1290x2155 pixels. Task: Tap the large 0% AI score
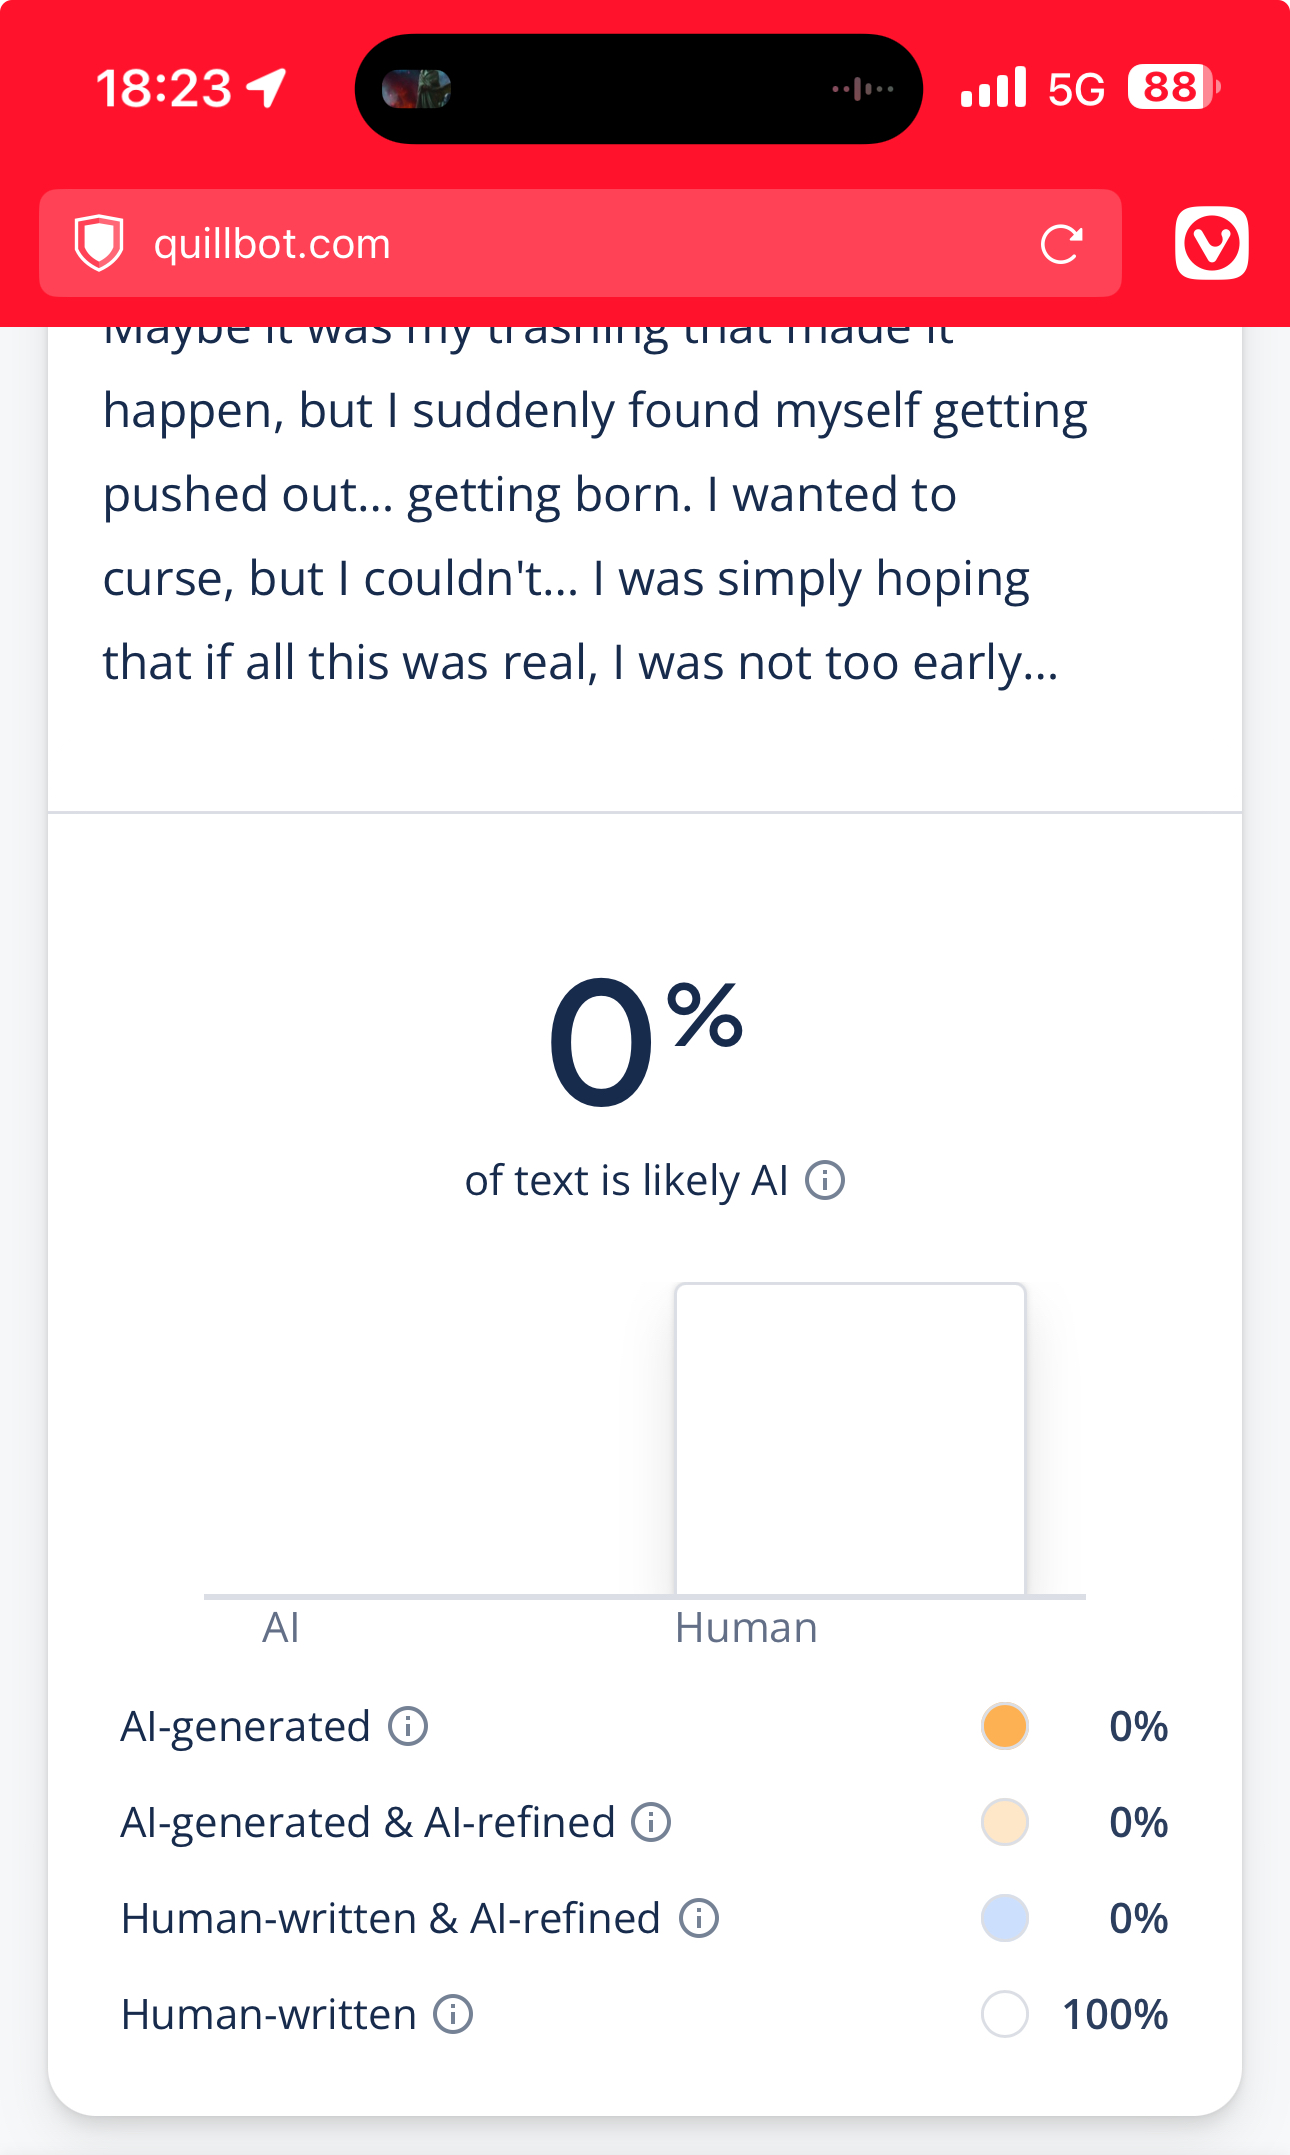644,1042
